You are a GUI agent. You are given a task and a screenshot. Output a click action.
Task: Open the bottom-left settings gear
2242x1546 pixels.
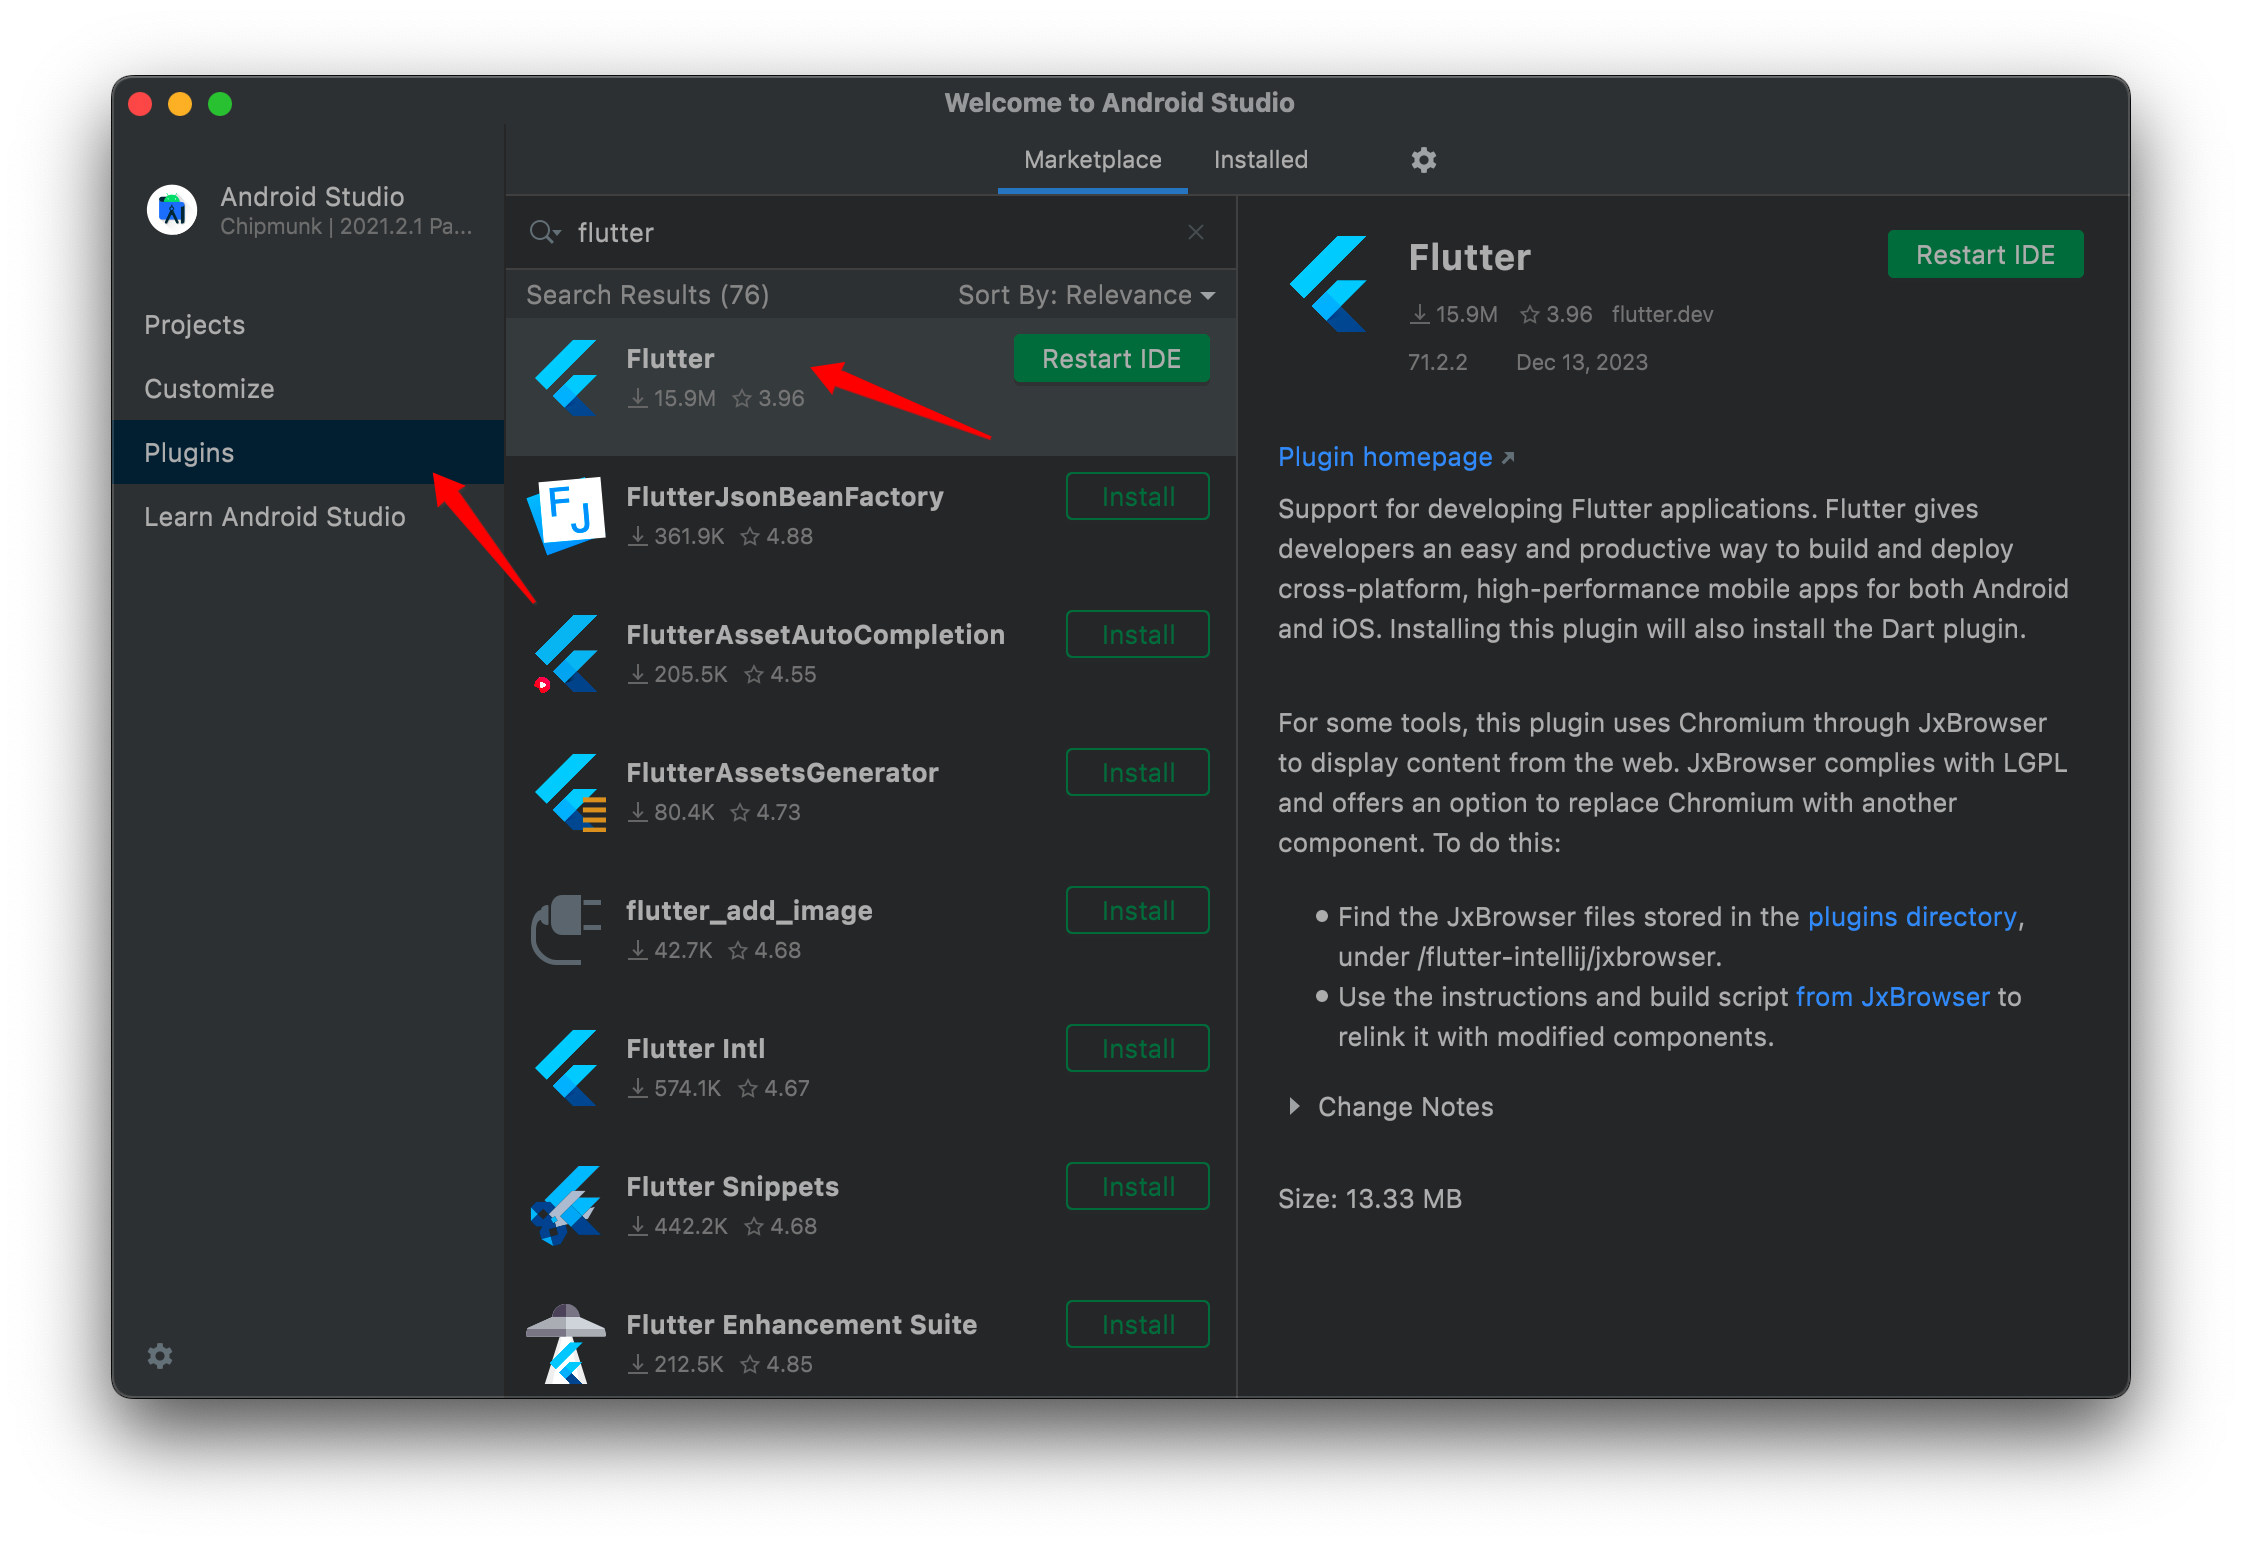tap(160, 1356)
